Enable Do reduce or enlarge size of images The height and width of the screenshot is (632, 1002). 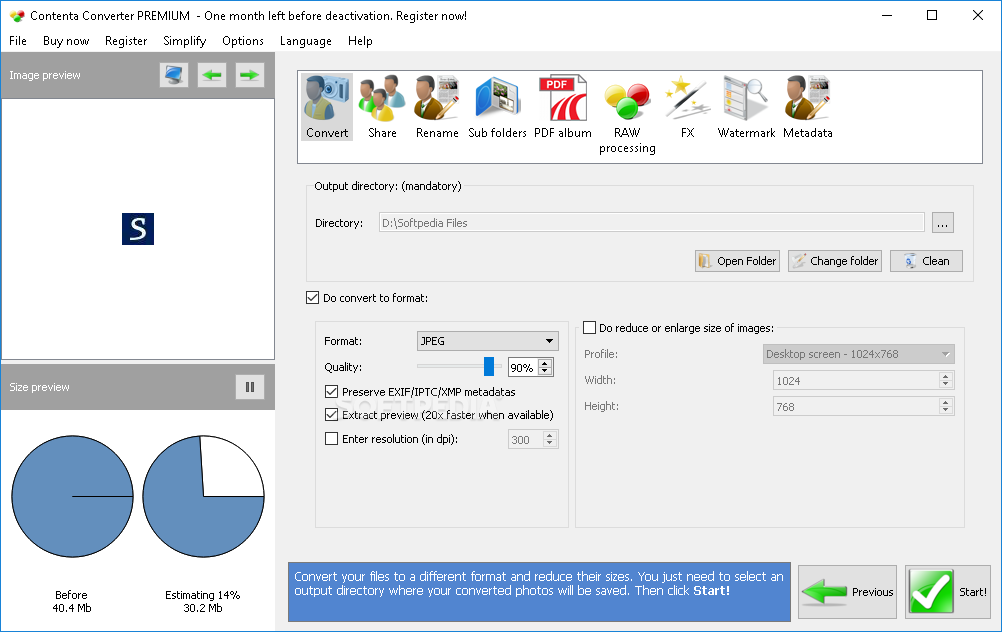[x=589, y=328]
